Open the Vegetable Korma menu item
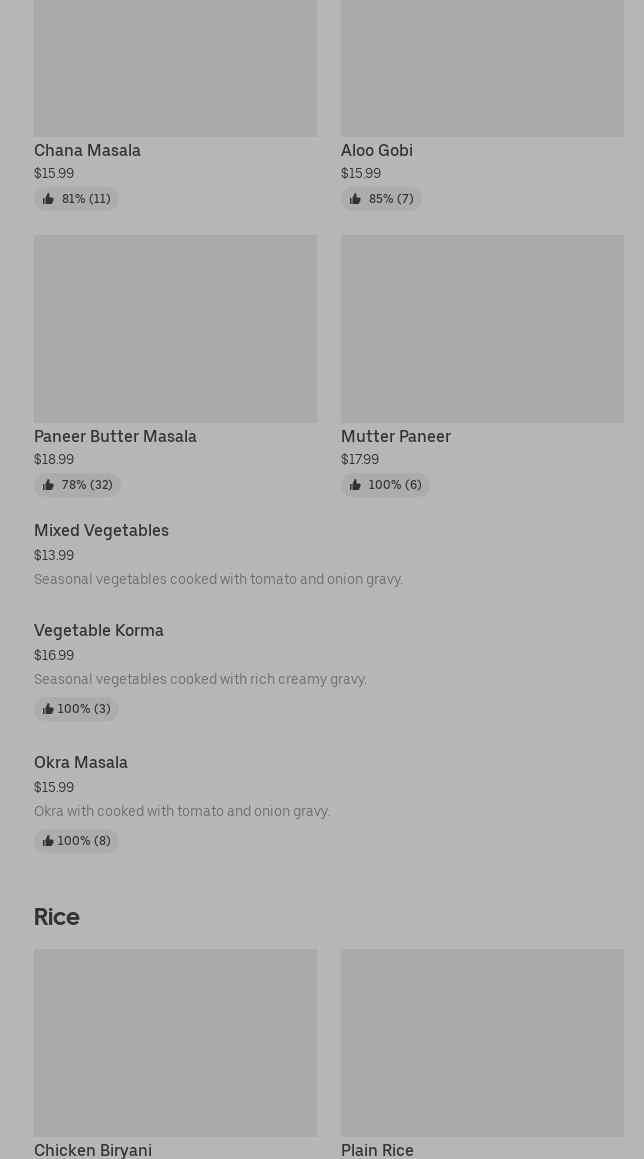The height and width of the screenshot is (1159, 644). (x=98, y=630)
